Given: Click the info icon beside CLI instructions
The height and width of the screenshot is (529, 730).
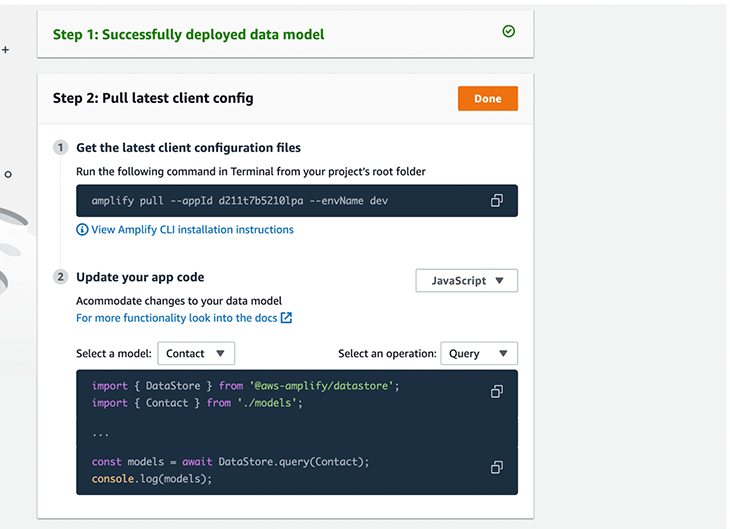Looking at the screenshot, I should tap(82, 230).
